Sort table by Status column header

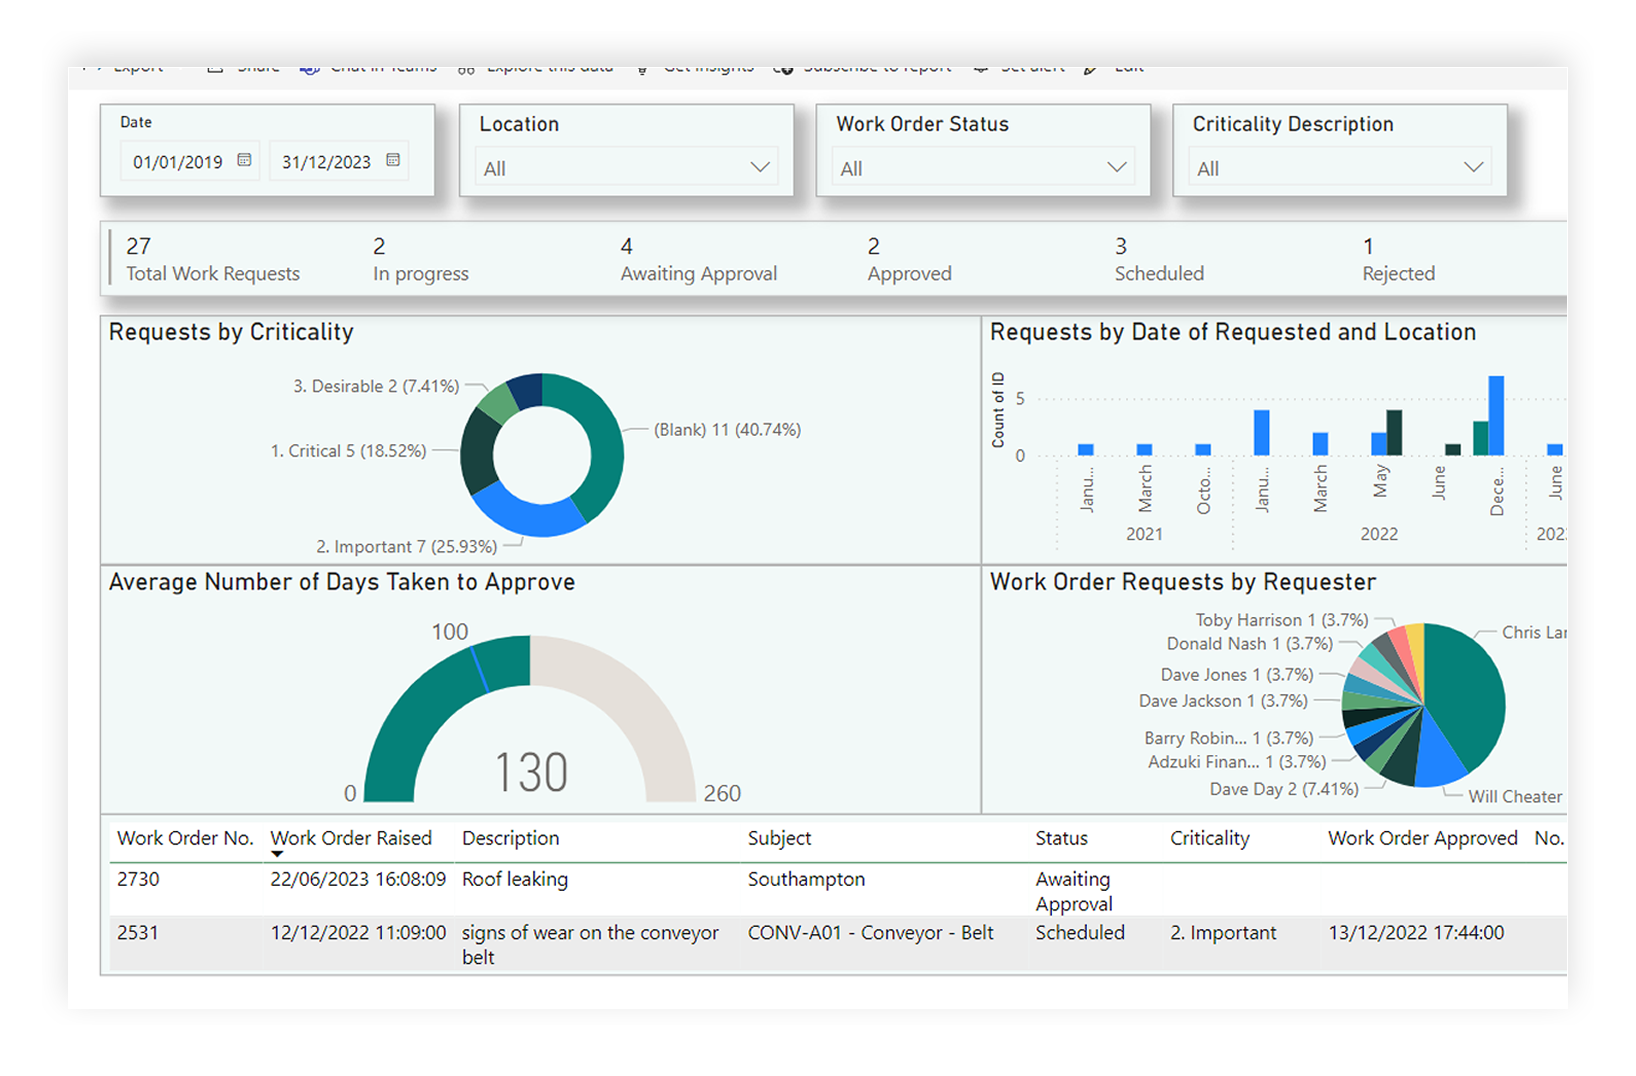pyautogui.click(x=1061, y=838)
